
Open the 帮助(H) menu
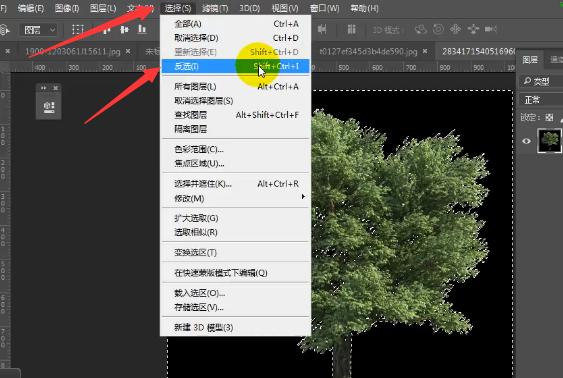tap(364, 8)
